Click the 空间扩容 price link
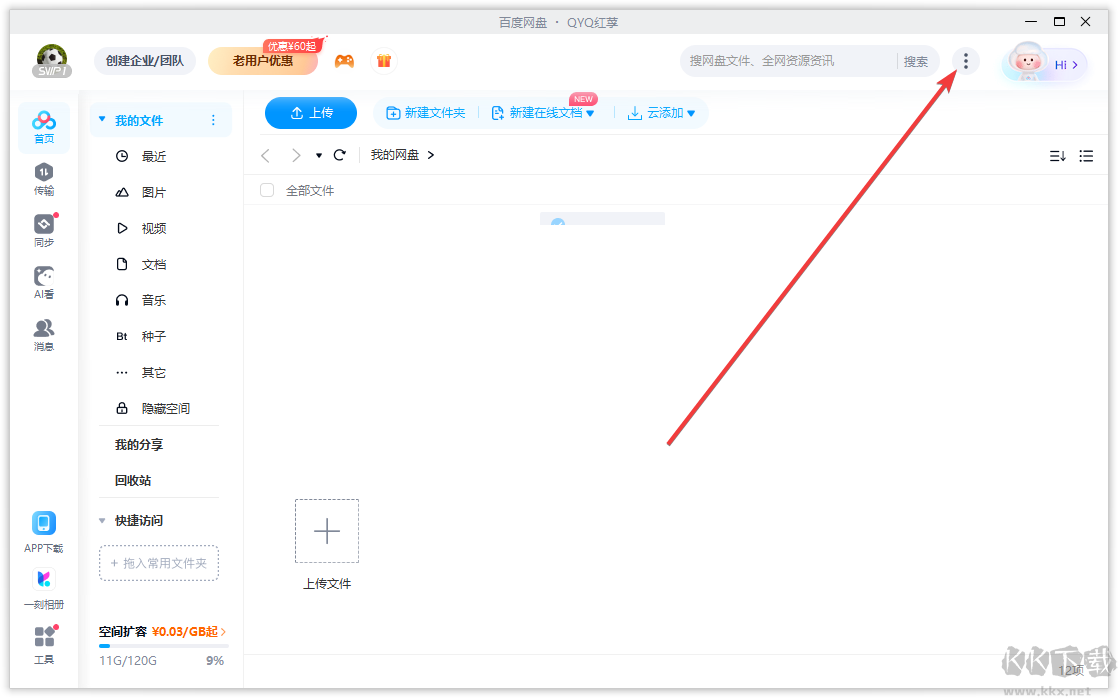Viewport: 1118px width, 698px height. [x=188, y=632]
